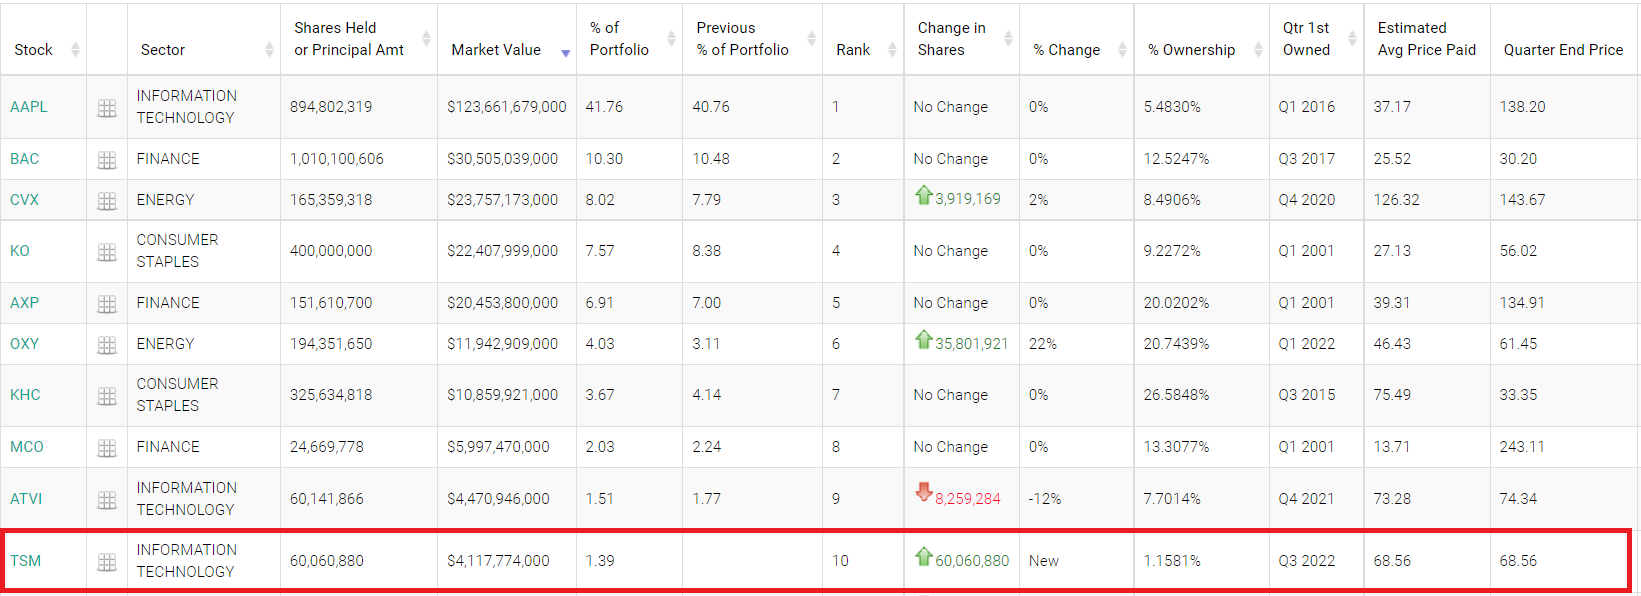
Task: Sort by Rank column header
Action: (x=853, y=50)
